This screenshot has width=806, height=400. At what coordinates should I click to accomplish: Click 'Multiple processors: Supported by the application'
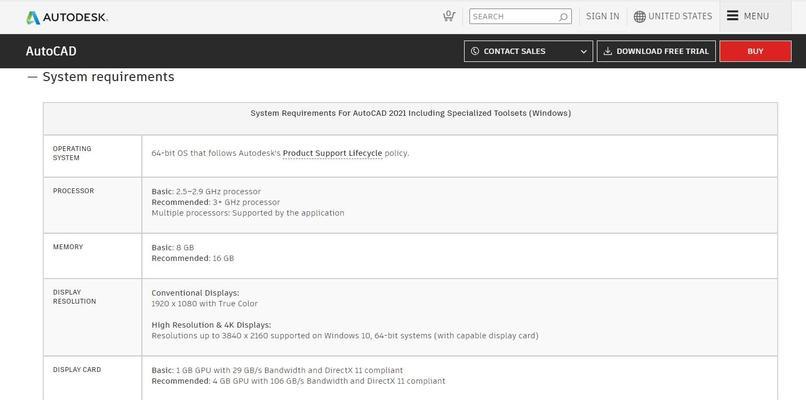[248, 213]
